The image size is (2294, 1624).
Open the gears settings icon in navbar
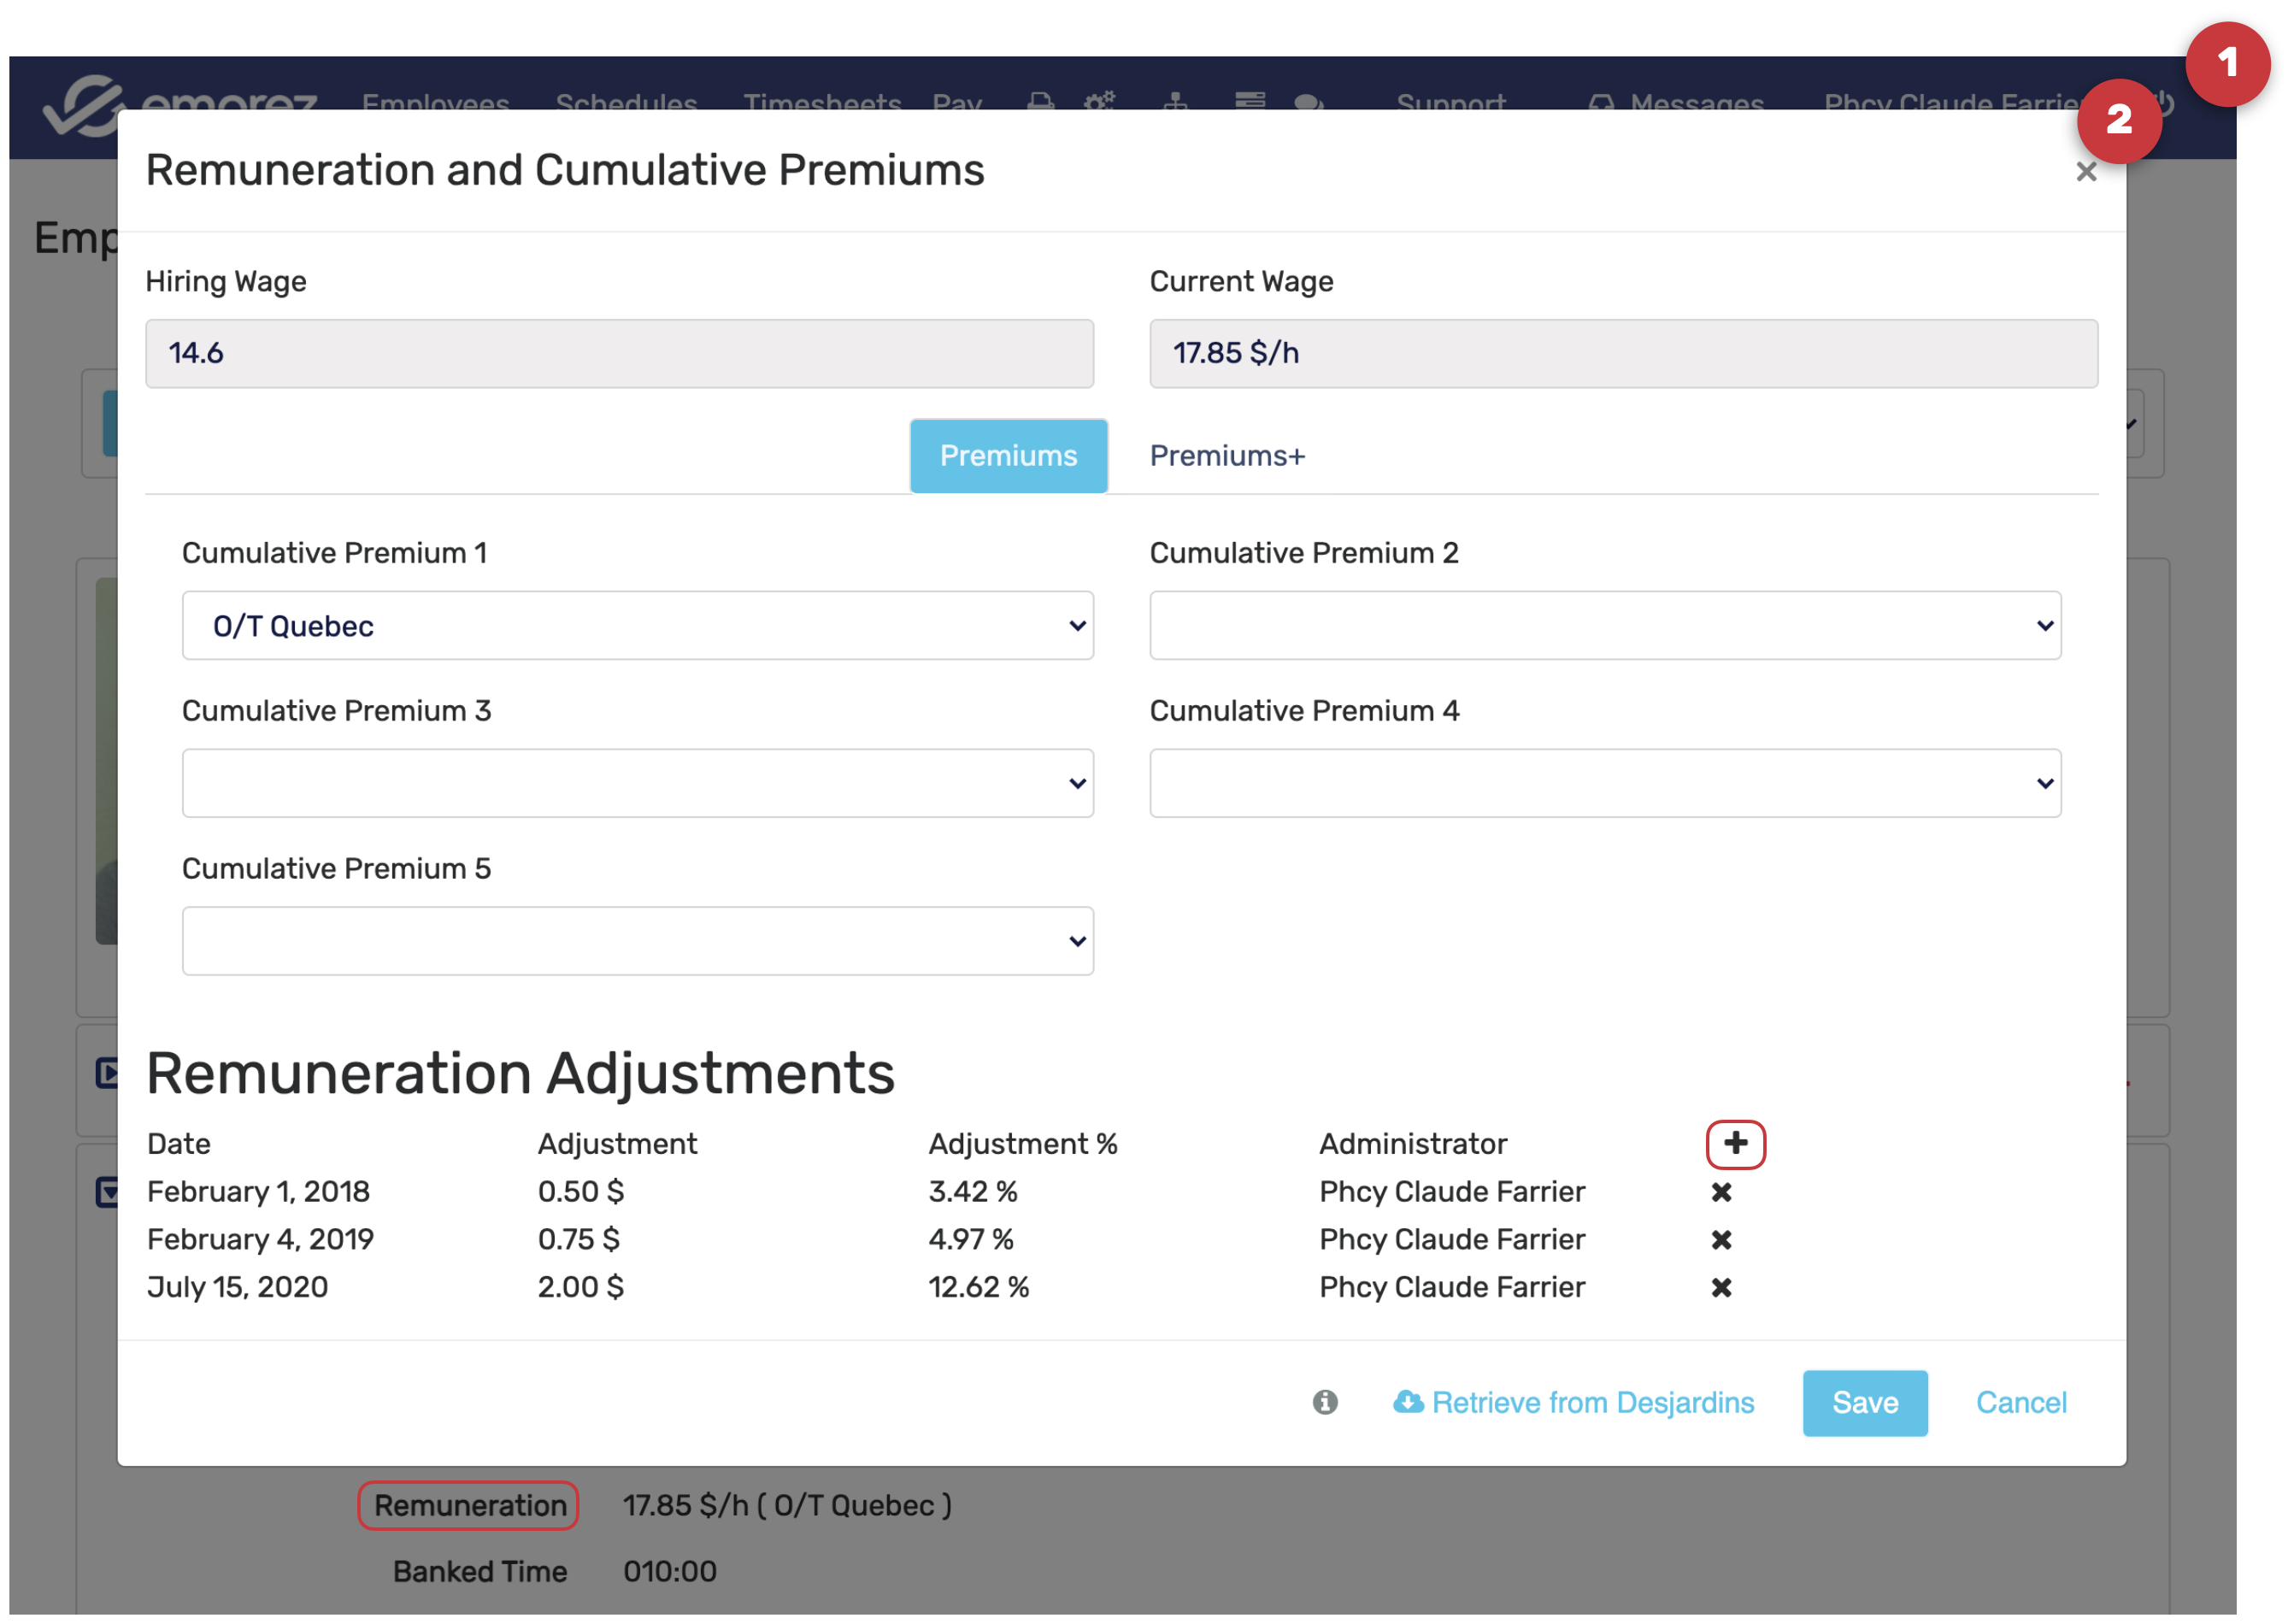[1099, 101]
